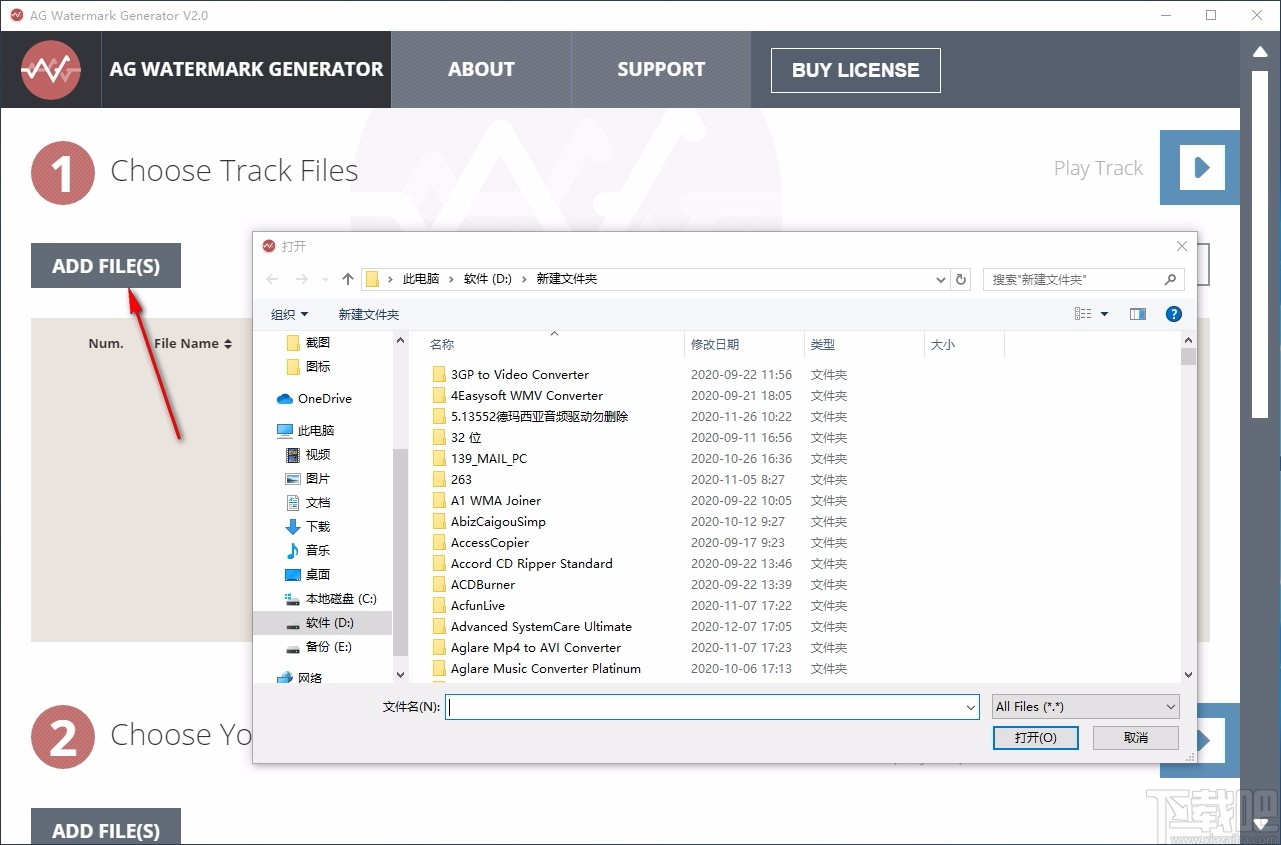Image resolution: width=1281 pixels, height=845 pixels.
Task: Open the 组织 menu dropdown
Action: click(x=290, y=314)
